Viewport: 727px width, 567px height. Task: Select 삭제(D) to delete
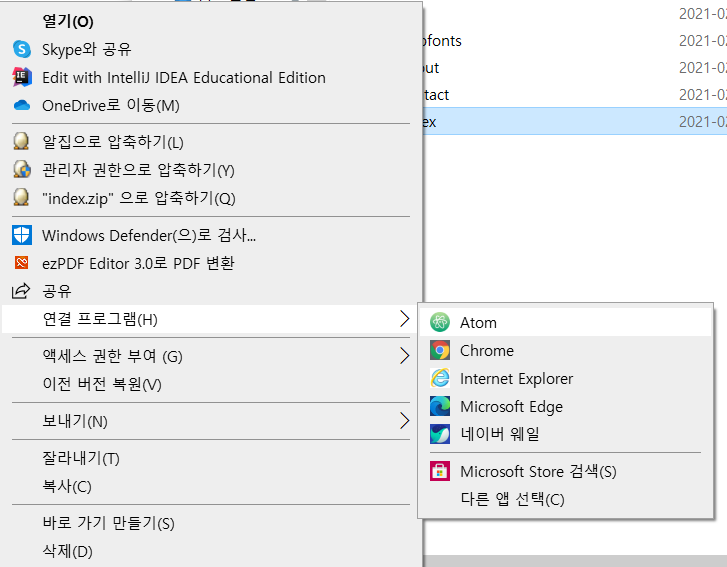coord(211,551)
